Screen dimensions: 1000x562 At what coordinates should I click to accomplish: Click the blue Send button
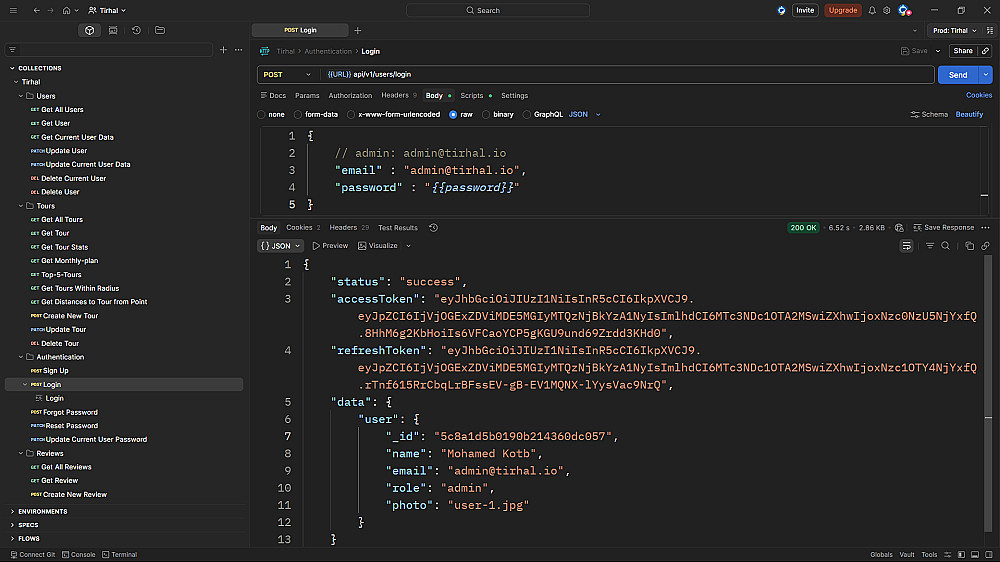click(957, 75)
